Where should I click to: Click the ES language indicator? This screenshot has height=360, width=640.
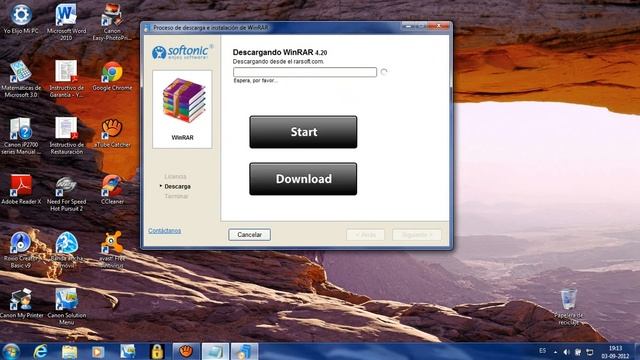(x=542, y=351)
